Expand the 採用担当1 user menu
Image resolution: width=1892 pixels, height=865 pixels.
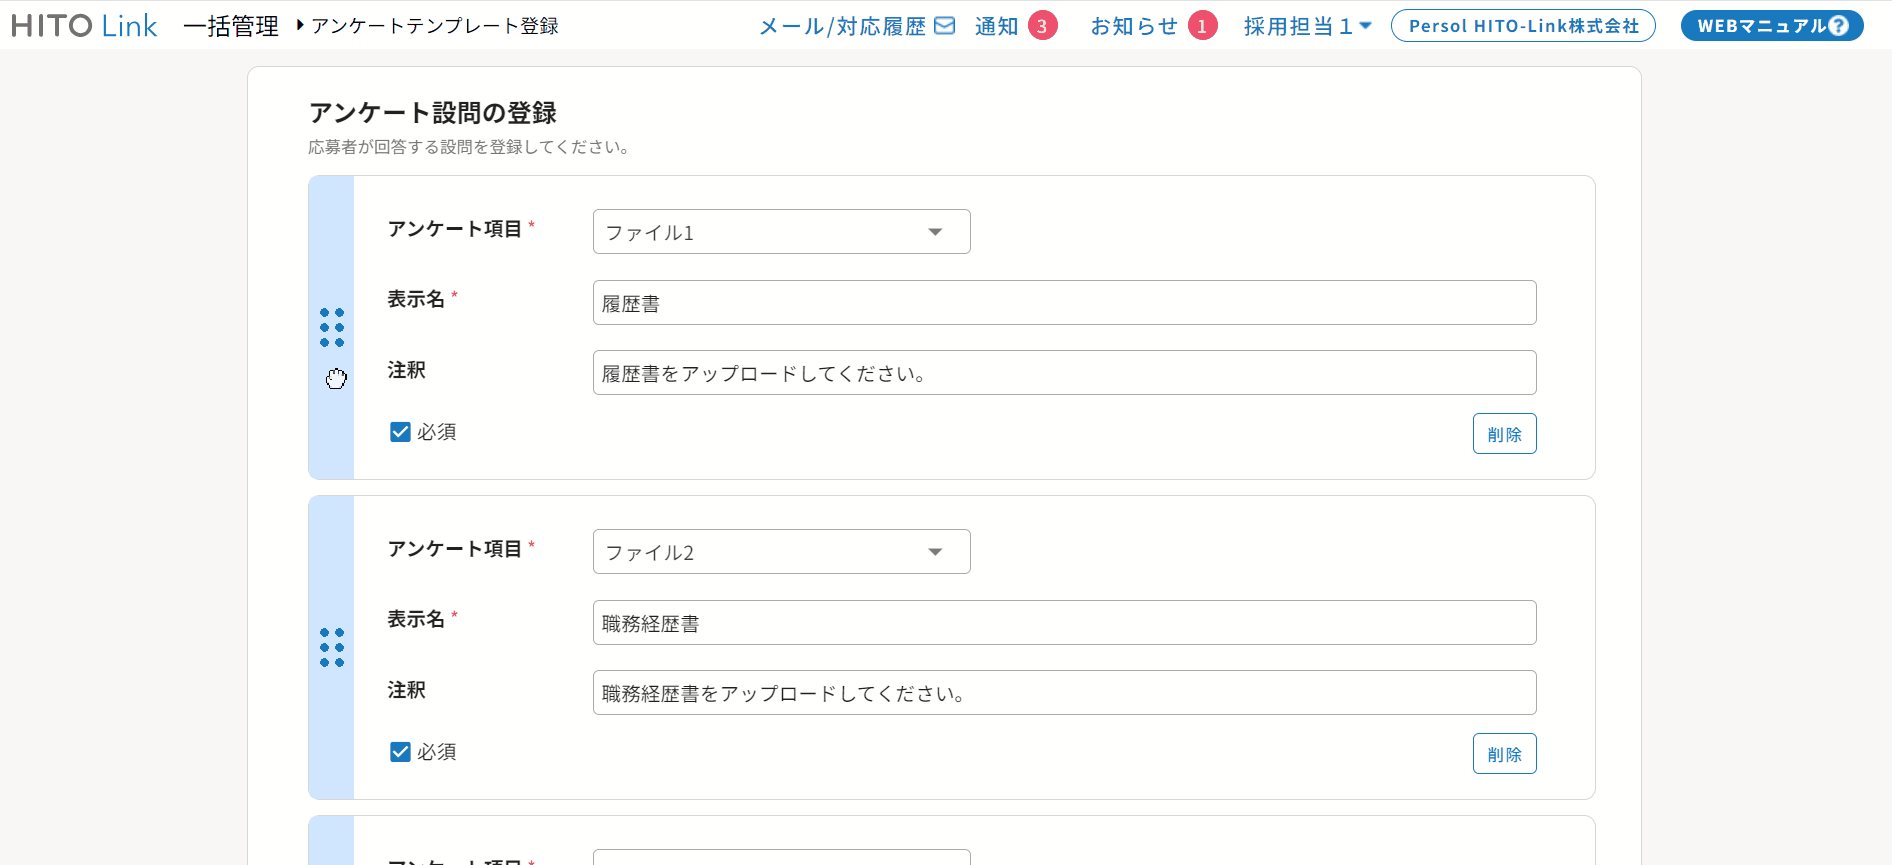click(x=1307, y=26)
